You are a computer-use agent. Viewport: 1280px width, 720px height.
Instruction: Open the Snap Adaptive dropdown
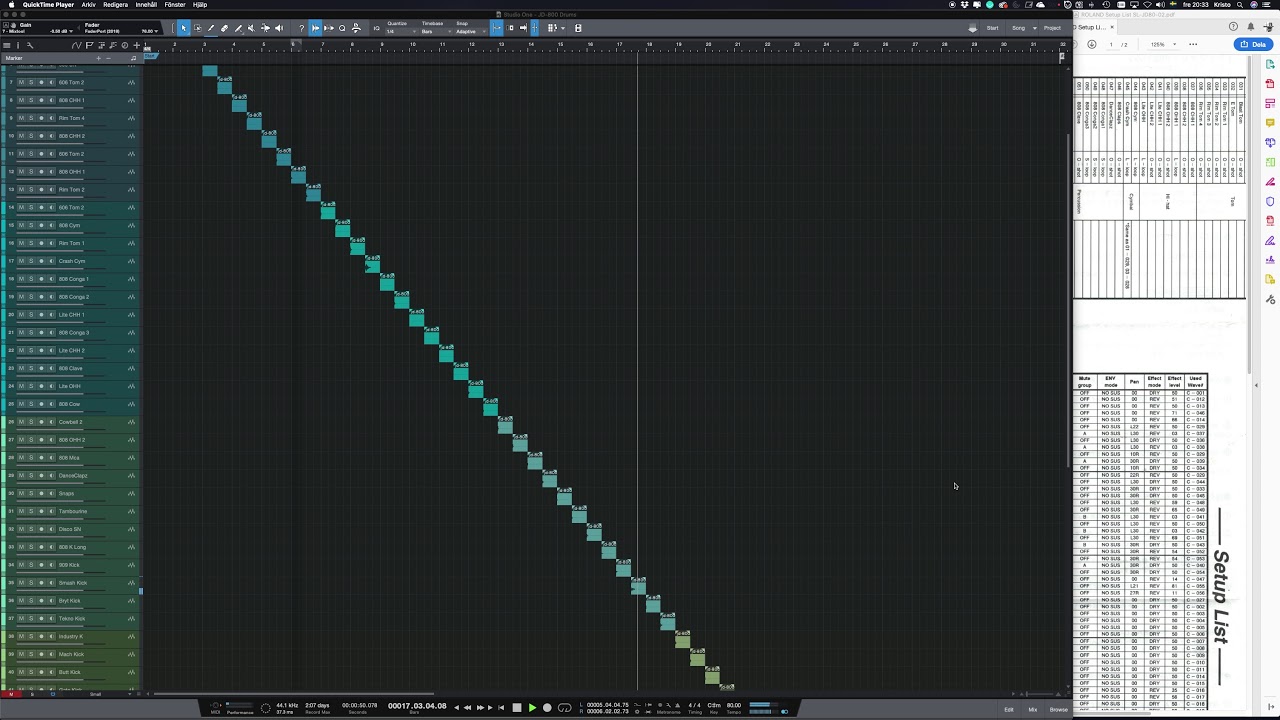tap(470, 31)
